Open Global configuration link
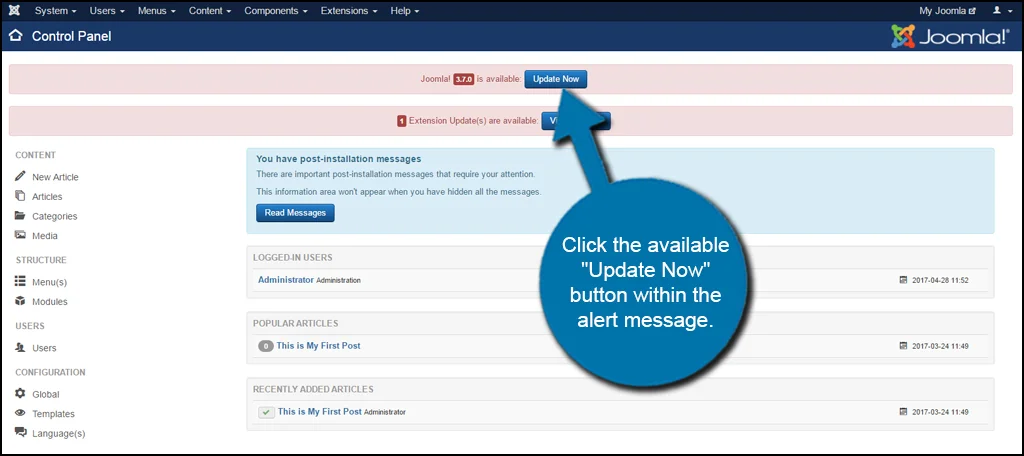 (46, 395)
